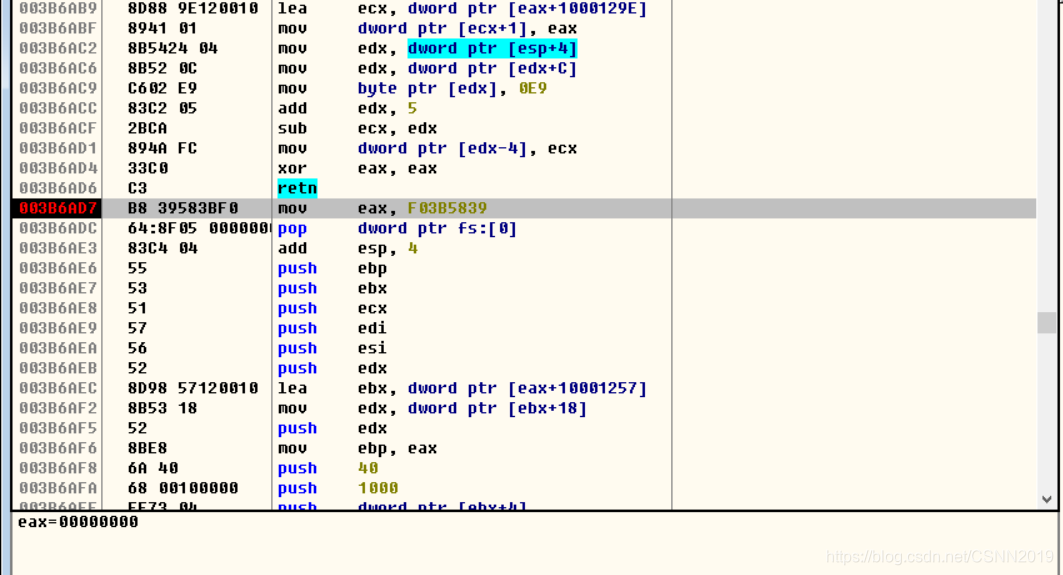Select the add edx, 5 instruction
The width and height of the screenshot is (1063, 575).
click(x=347, y=108)
